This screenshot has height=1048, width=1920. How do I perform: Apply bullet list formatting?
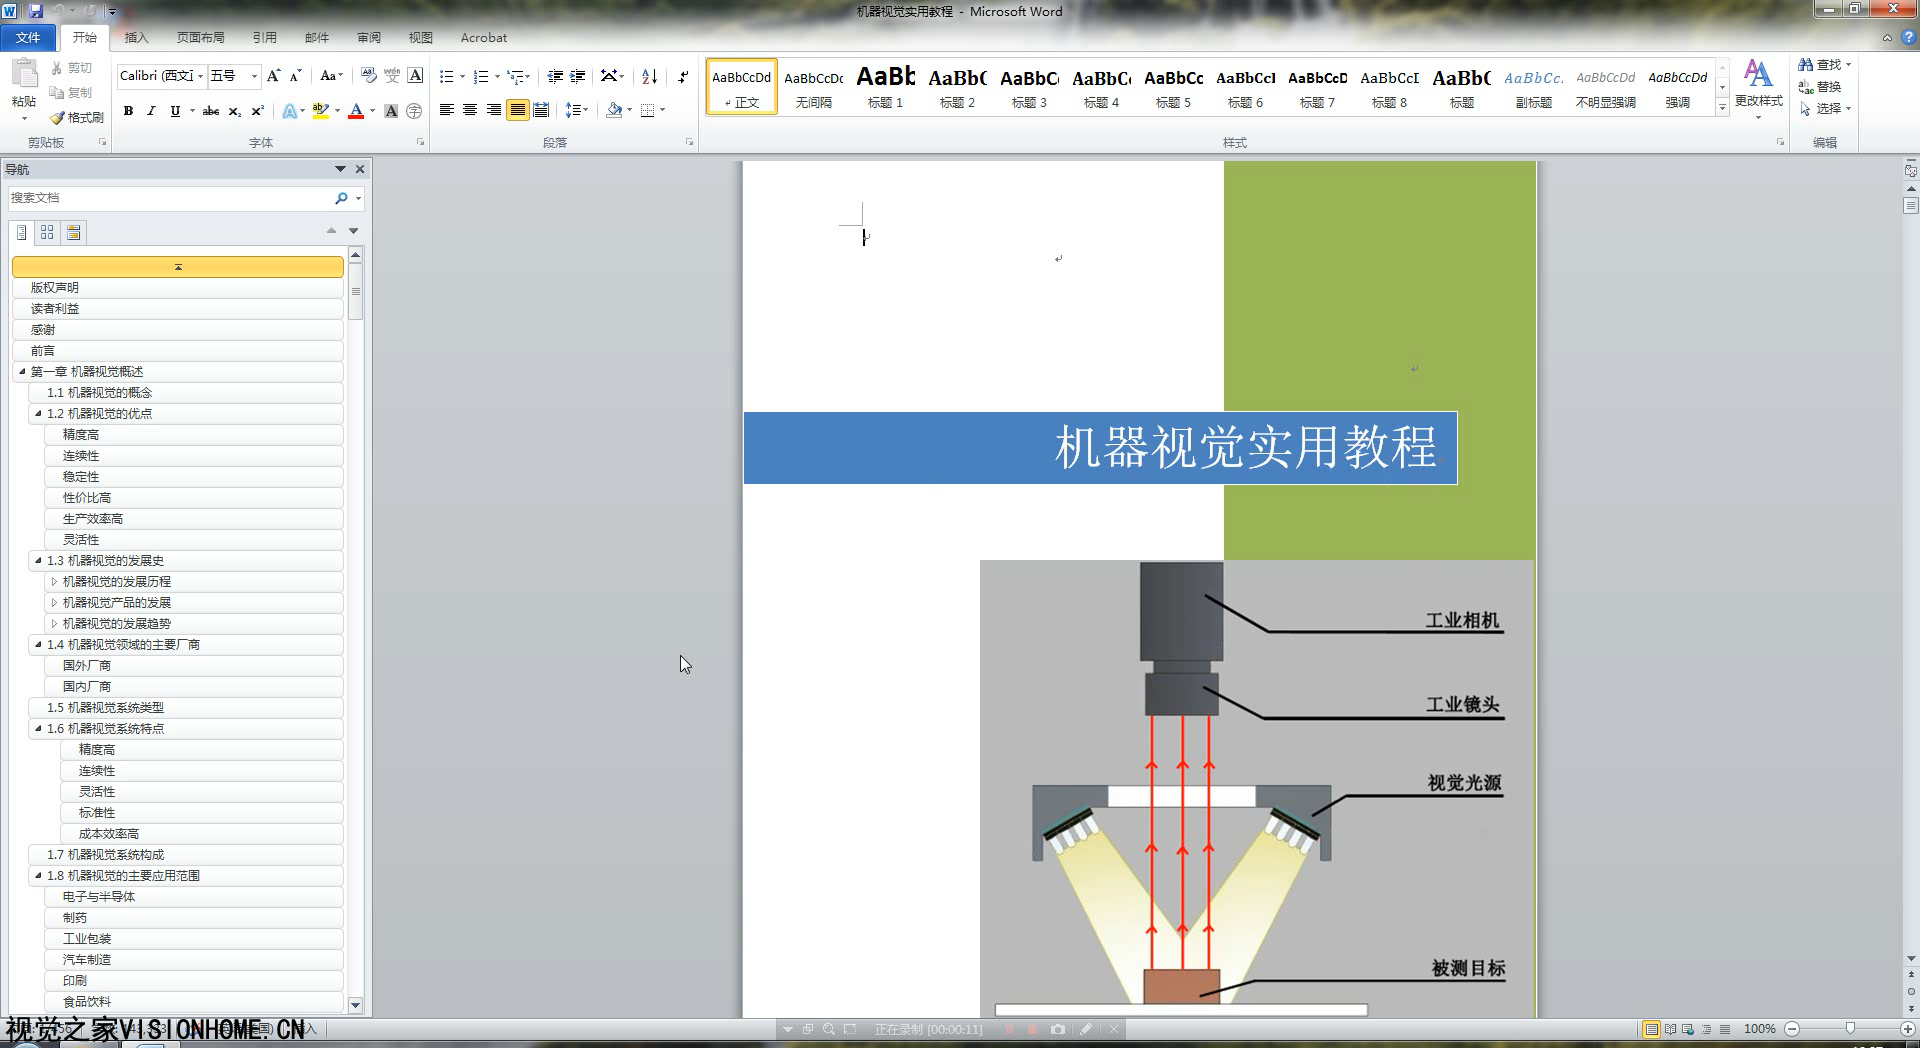pyautogui.click(x=446, y=77)
